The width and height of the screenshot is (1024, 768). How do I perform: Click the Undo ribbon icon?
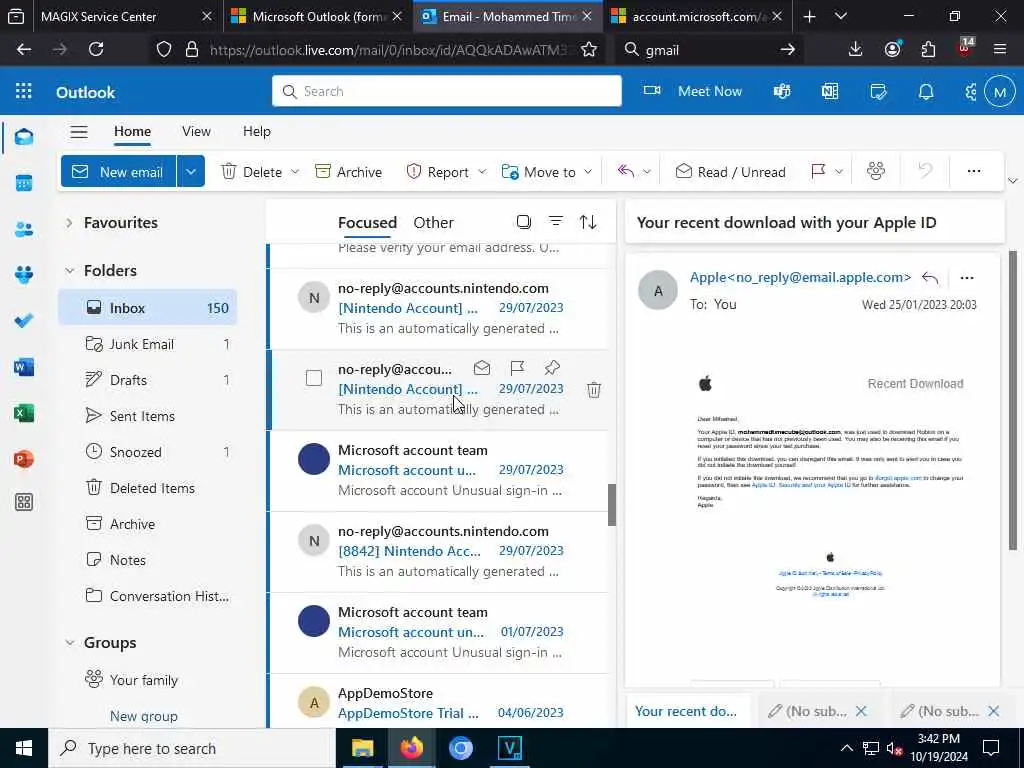[x=925, y=171]
